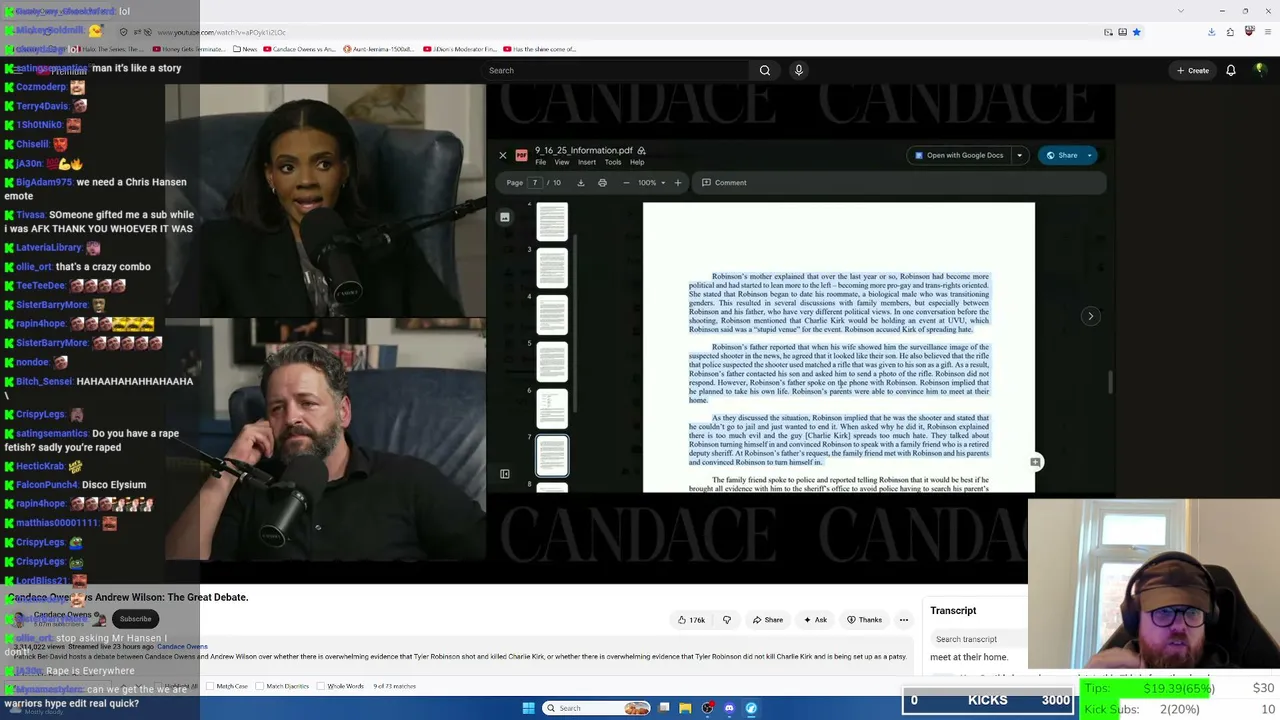The width and height of the screenshot is (1280, 720).
Task: Download the PDF using the toolbar icon
Action: click(581, 183)
